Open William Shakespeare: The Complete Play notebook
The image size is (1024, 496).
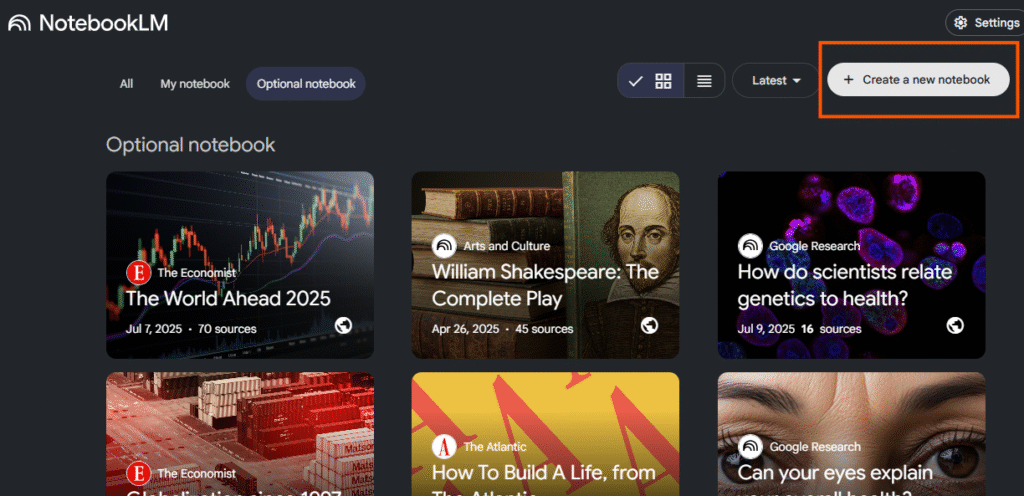(x=545, y=285)
